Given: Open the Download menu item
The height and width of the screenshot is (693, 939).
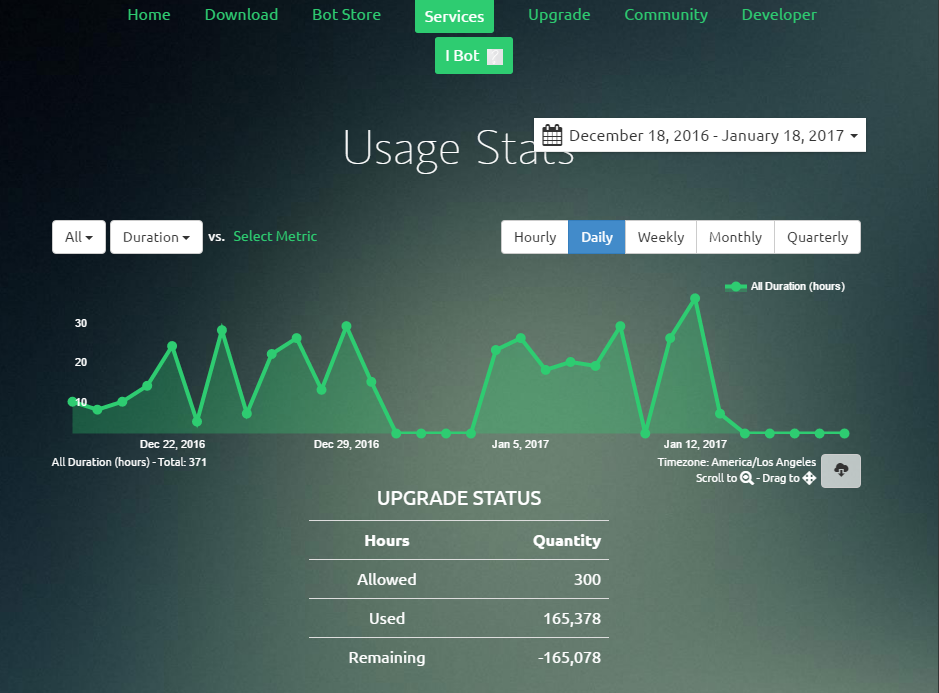Looking at the screenshot, I should (x=241, y=14).
